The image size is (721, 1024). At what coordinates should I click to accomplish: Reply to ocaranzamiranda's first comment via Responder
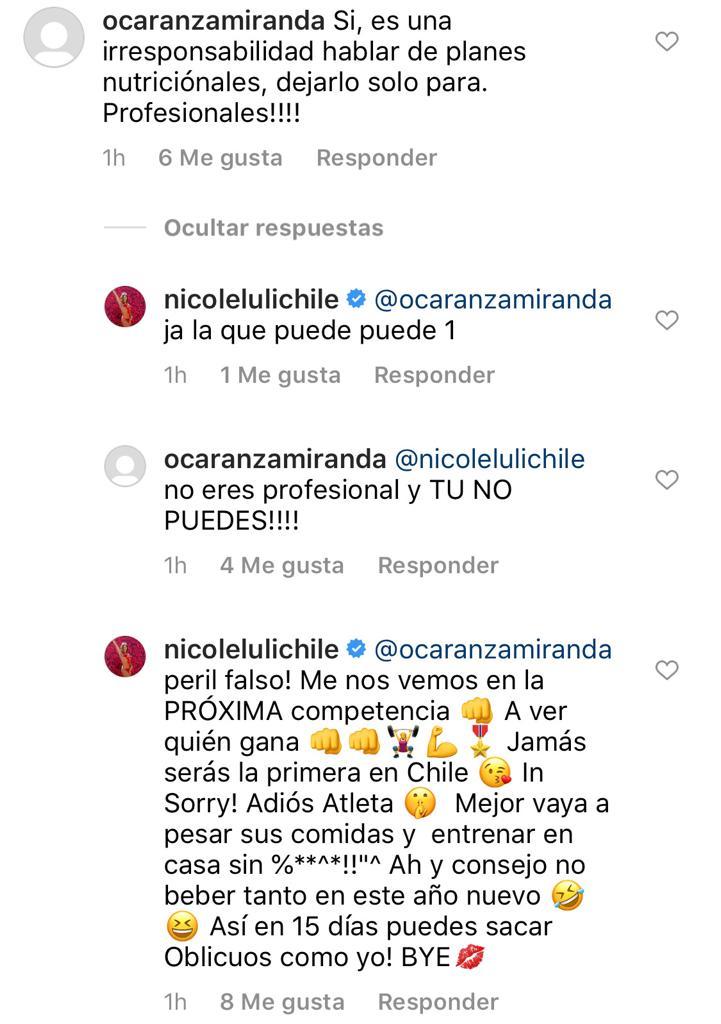[375, 157]
